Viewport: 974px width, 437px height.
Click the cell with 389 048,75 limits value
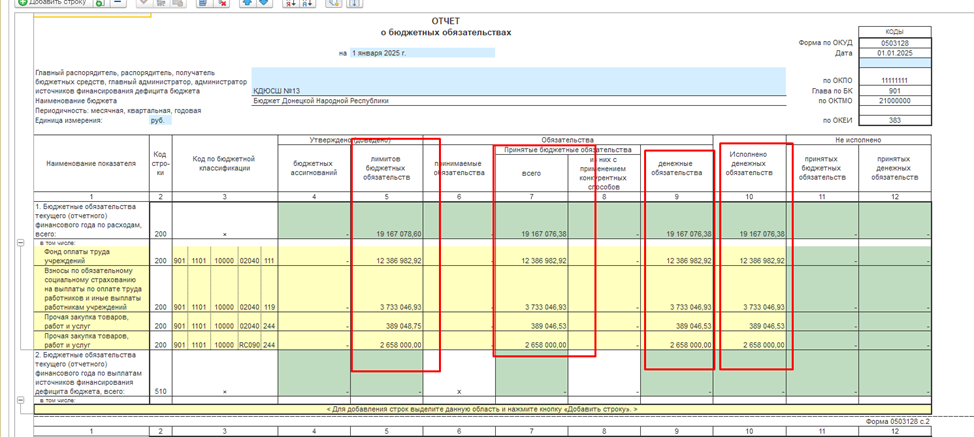coord(386,322)
